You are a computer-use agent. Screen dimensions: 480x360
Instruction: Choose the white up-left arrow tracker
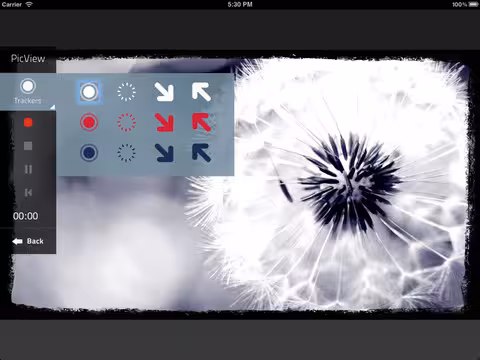point(202,92)
